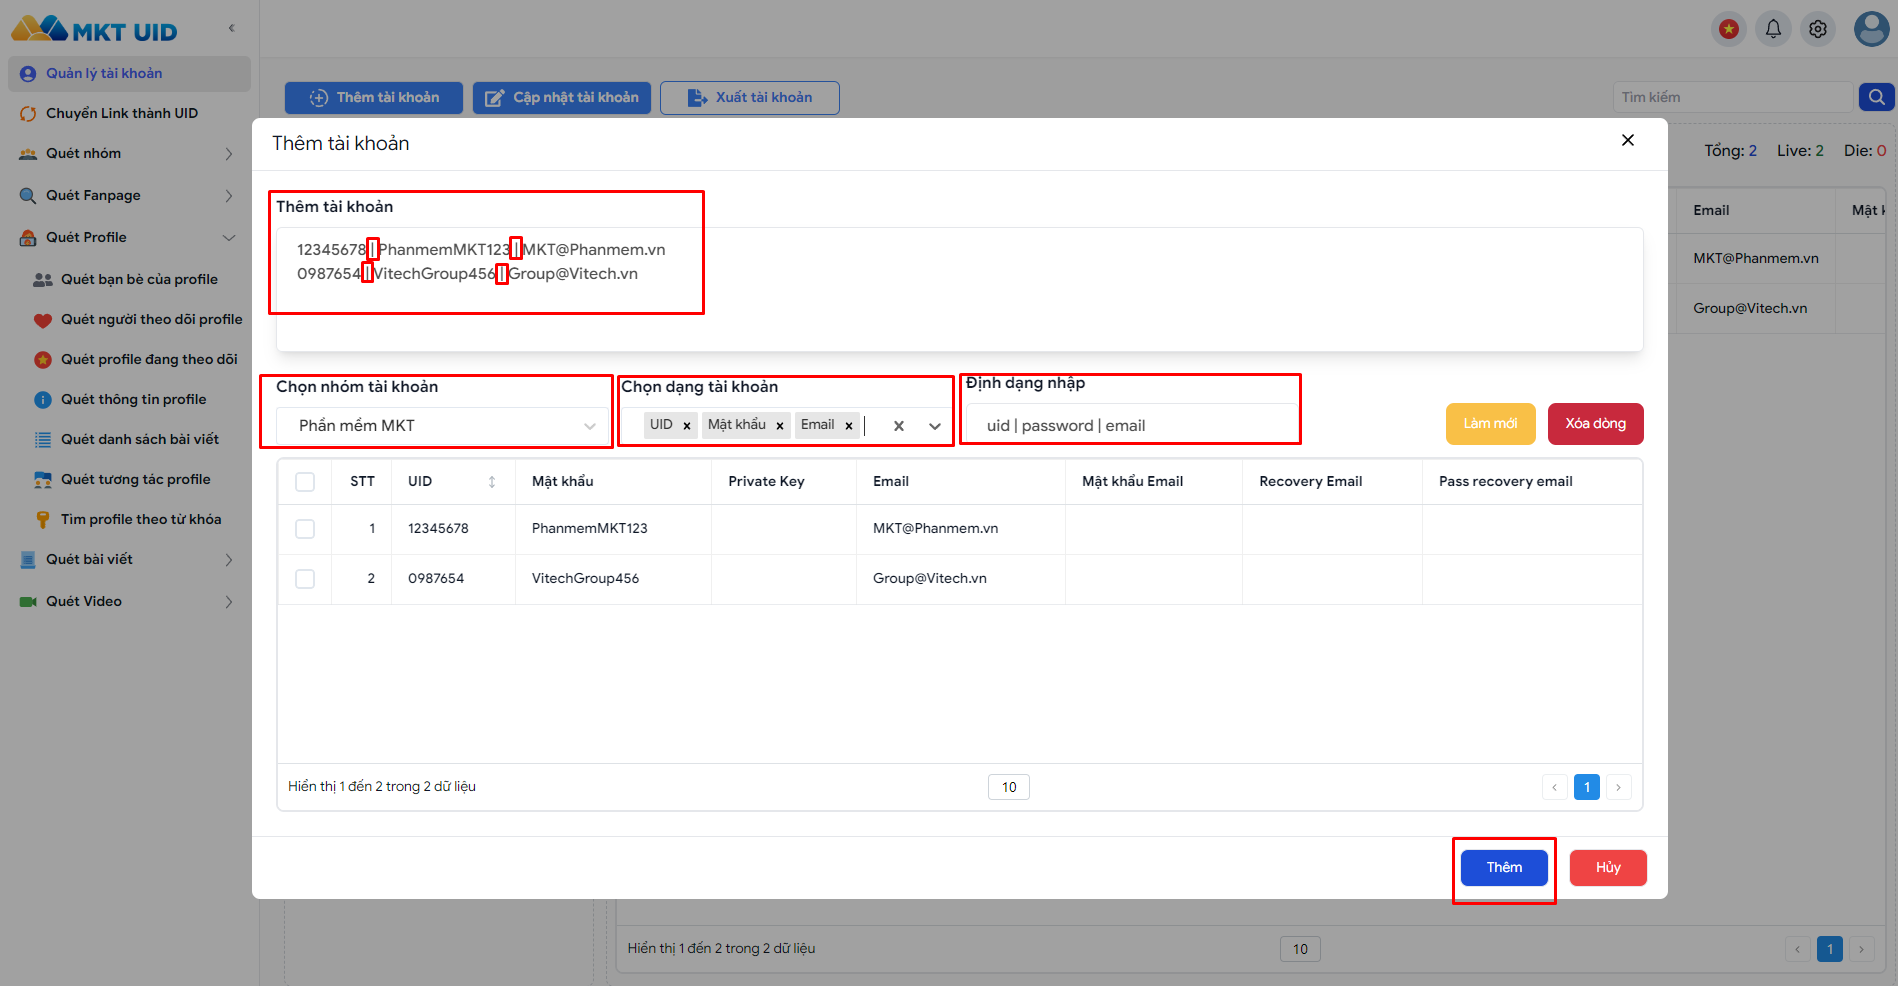
Task: Click the Xuất tài khoản button
Action: click(x=750, y=98)
